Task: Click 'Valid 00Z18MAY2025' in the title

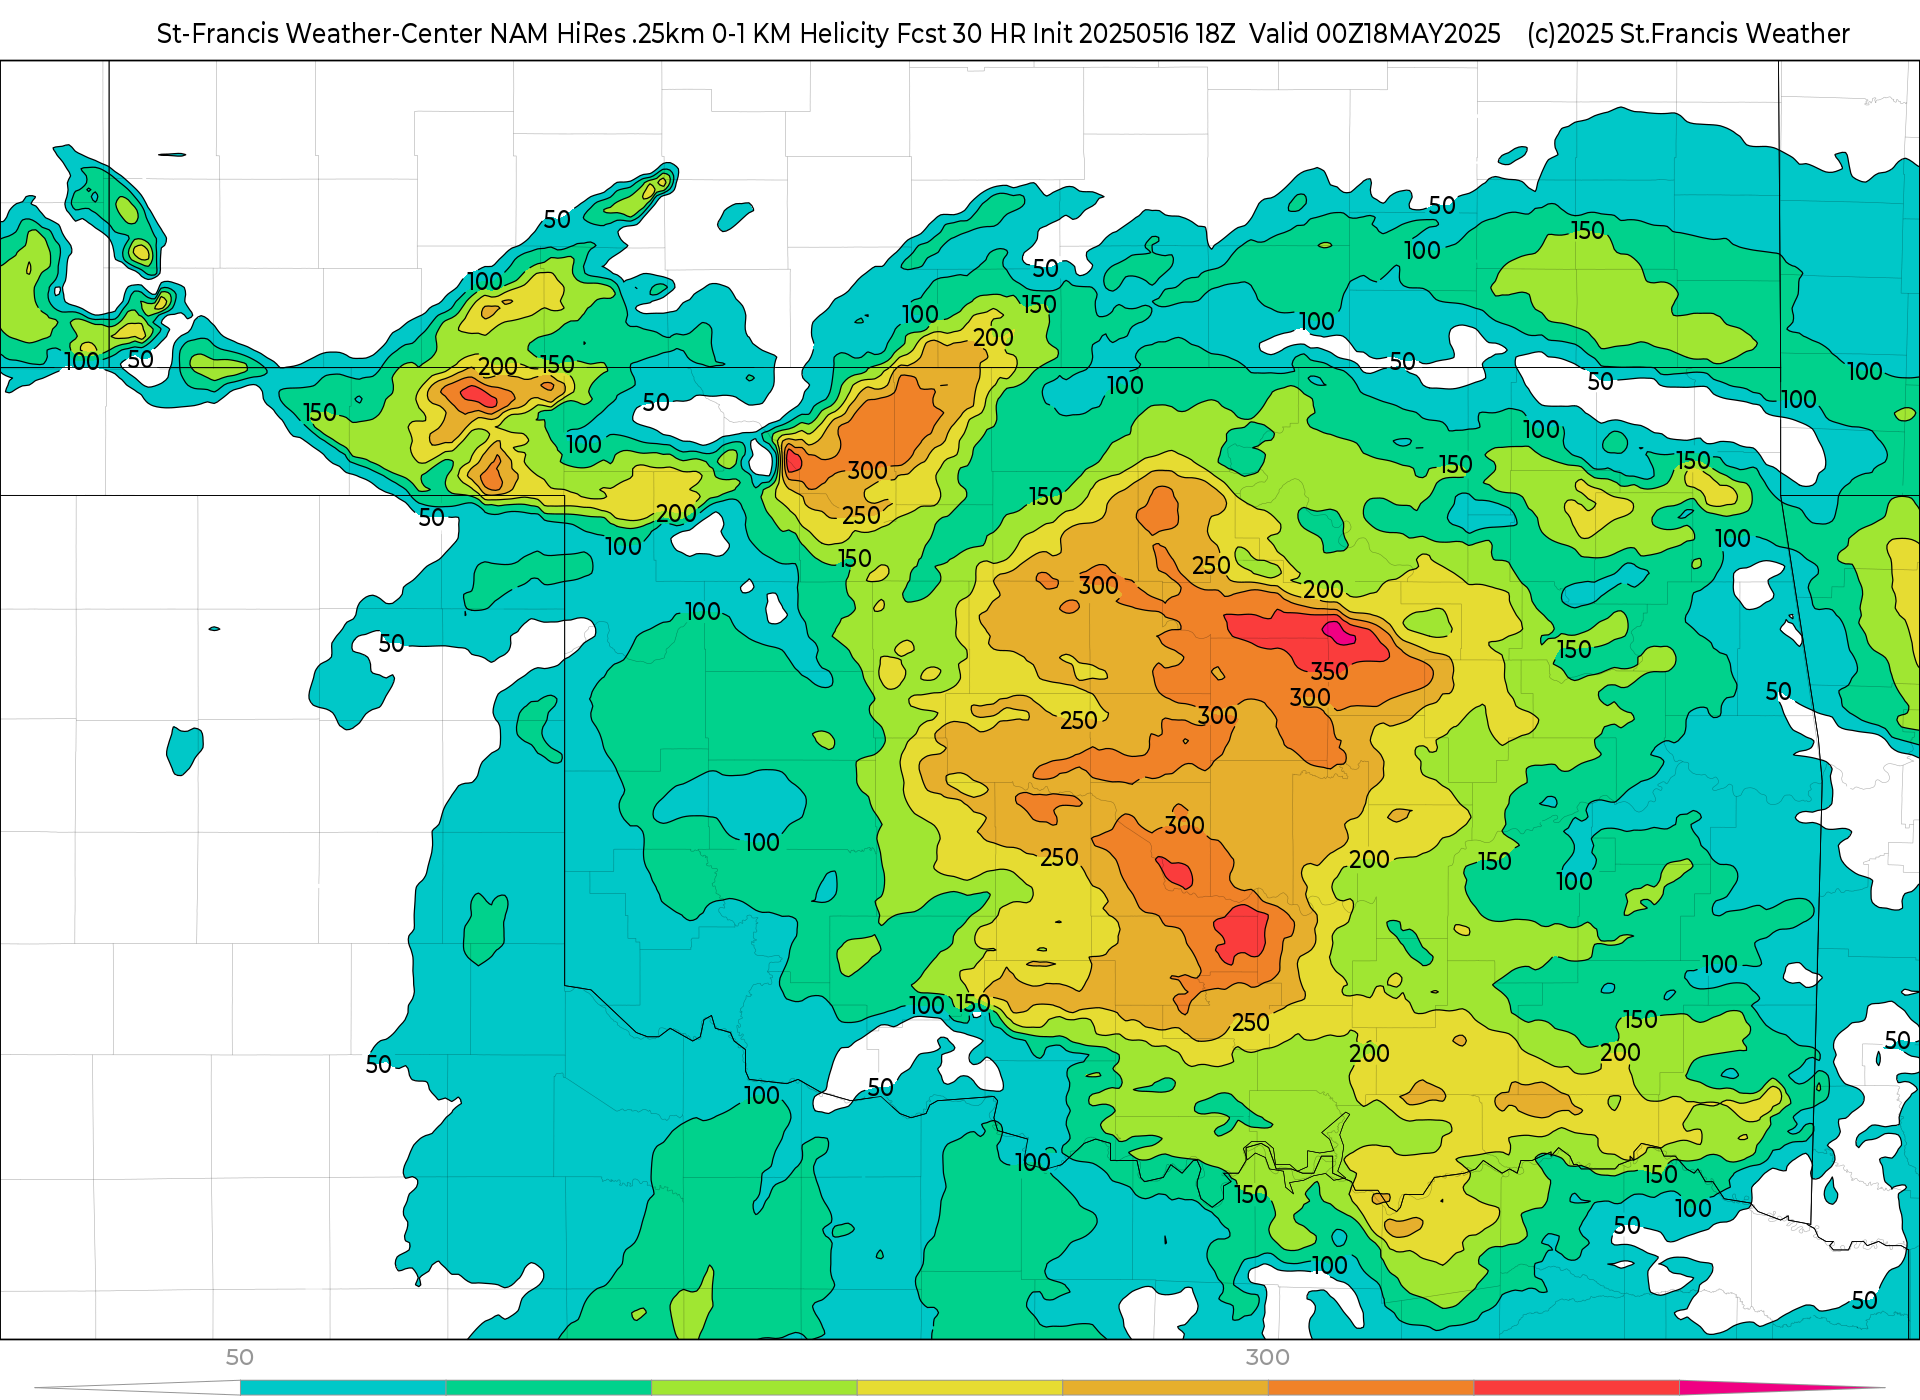Action: 1375,34
